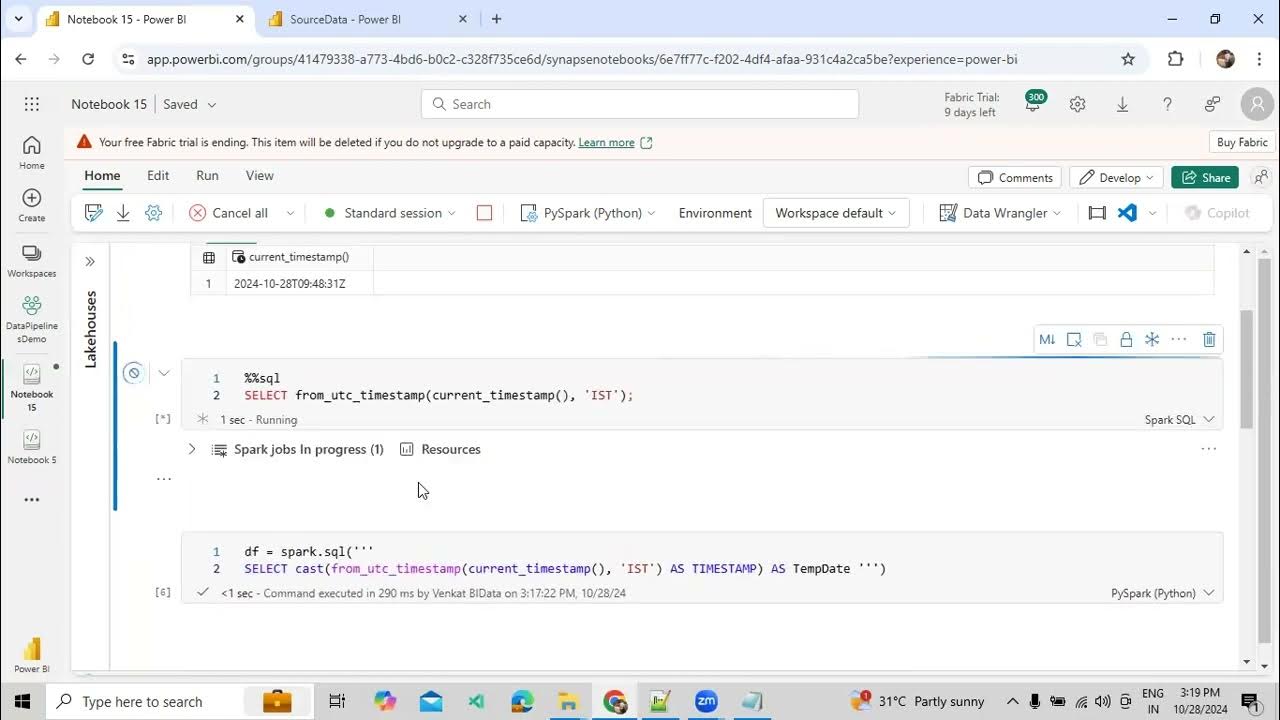
Task: Open the Help question mark
Action: pyautogui.click(x=1167, y=104)
